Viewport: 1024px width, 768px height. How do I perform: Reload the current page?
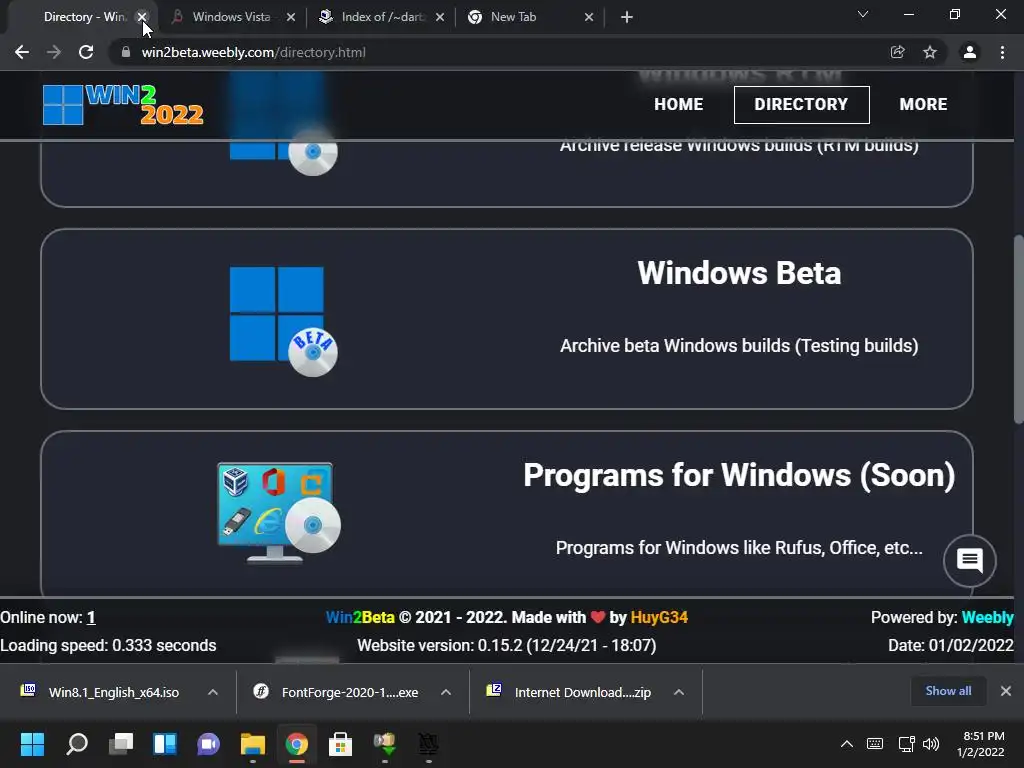(x=86, y=52)
